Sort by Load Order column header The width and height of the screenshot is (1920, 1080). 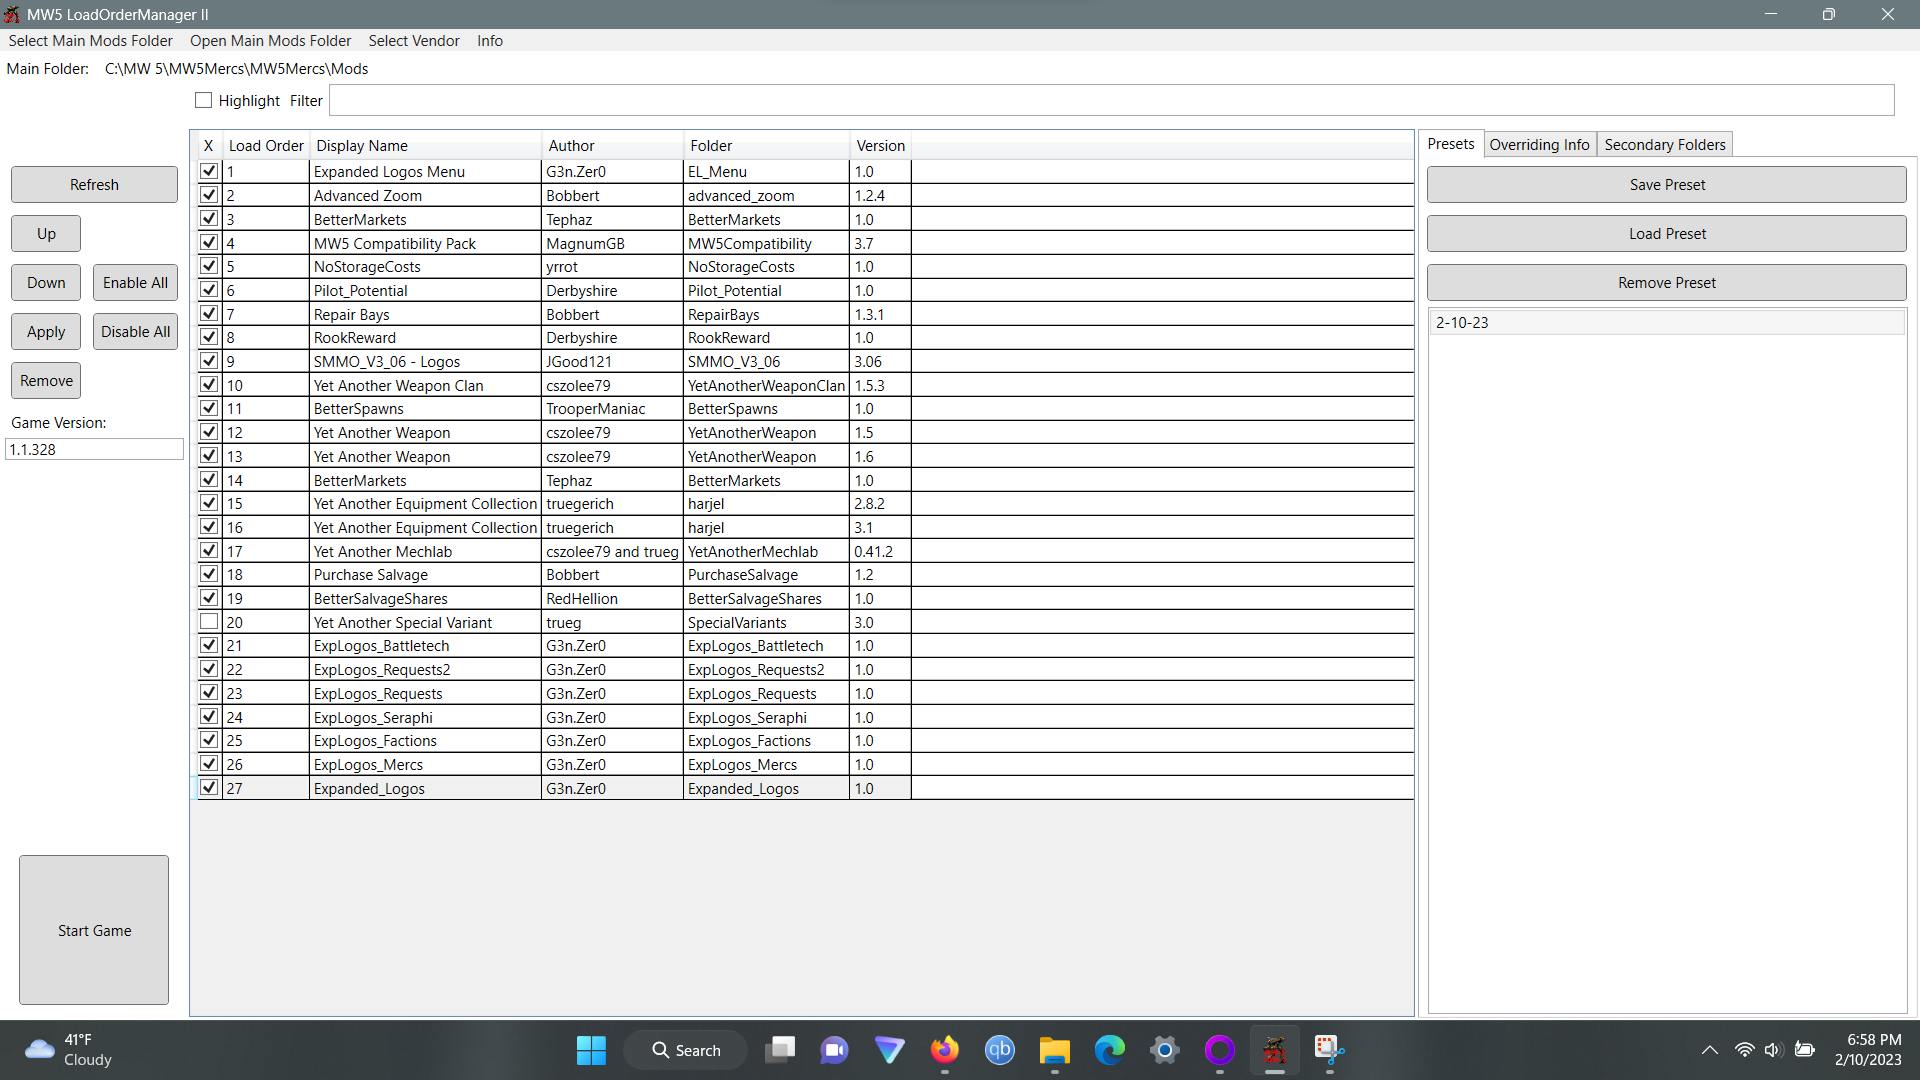pos(266,146)
